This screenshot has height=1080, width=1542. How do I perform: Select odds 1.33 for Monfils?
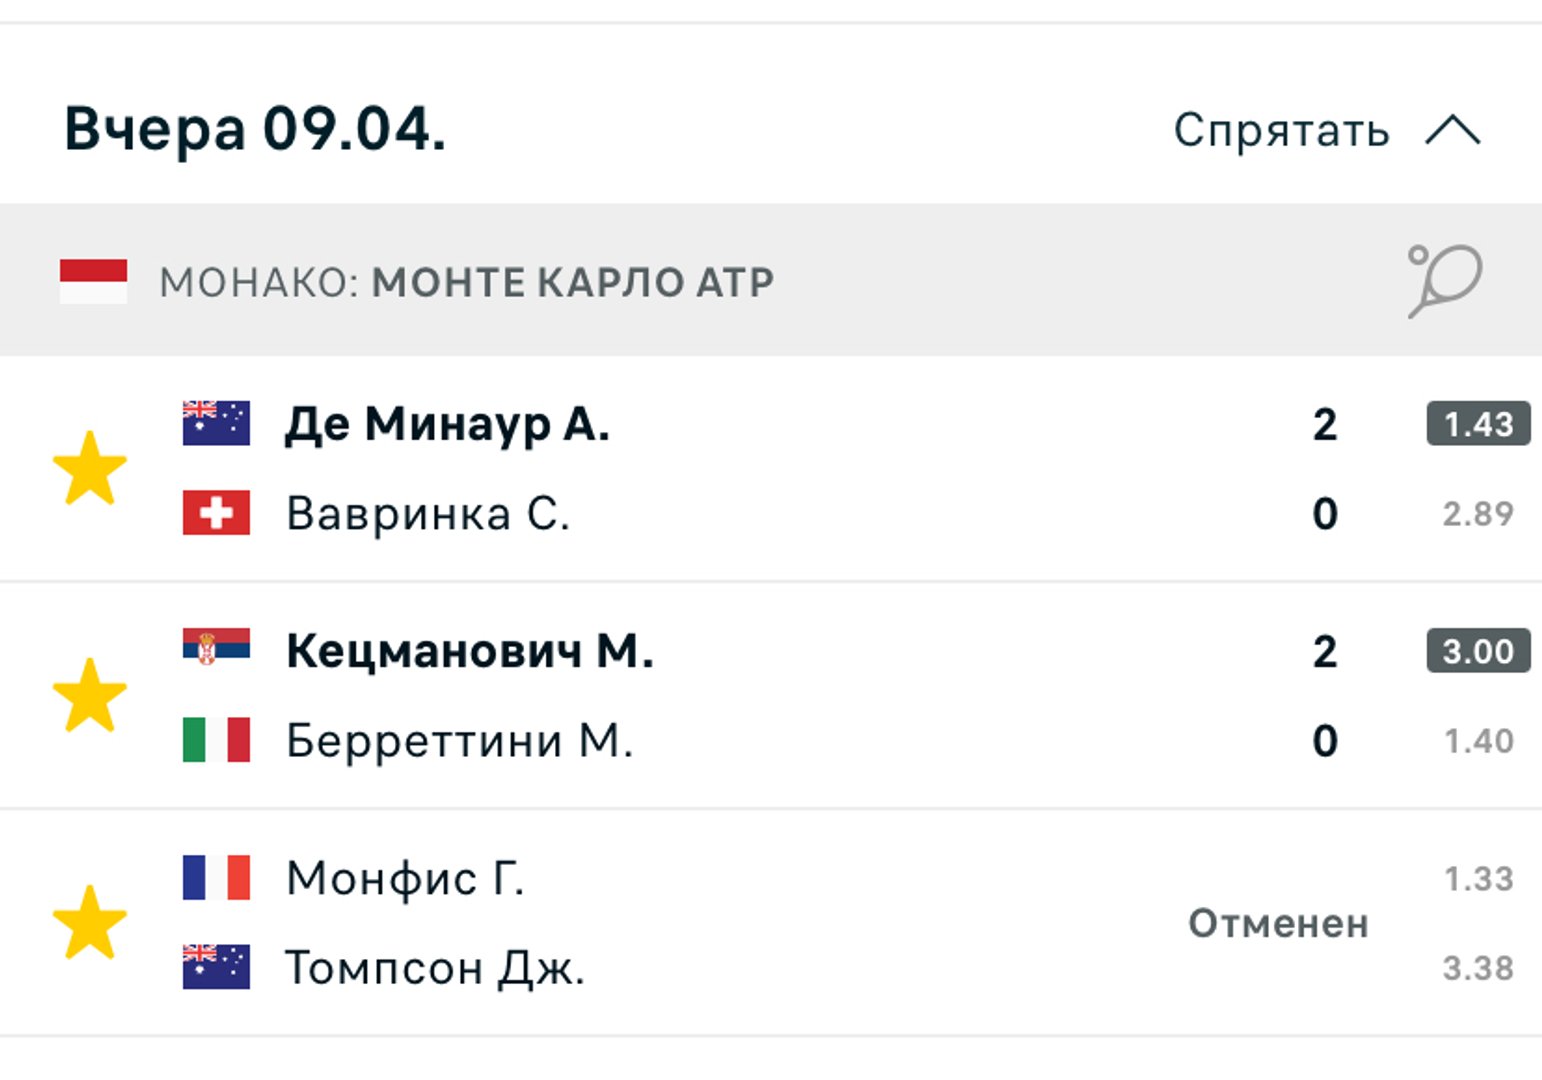1479,879
